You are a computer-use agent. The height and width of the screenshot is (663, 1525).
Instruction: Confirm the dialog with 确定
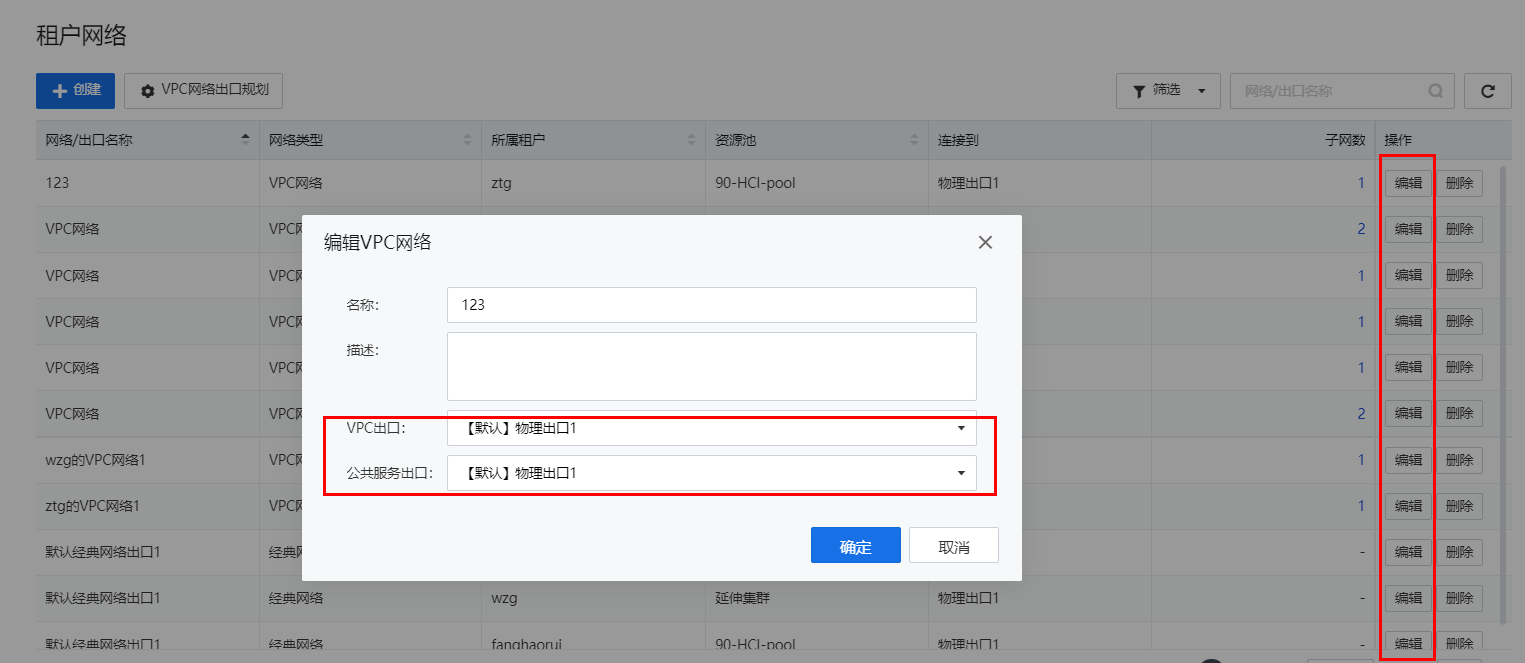(856, 545)
